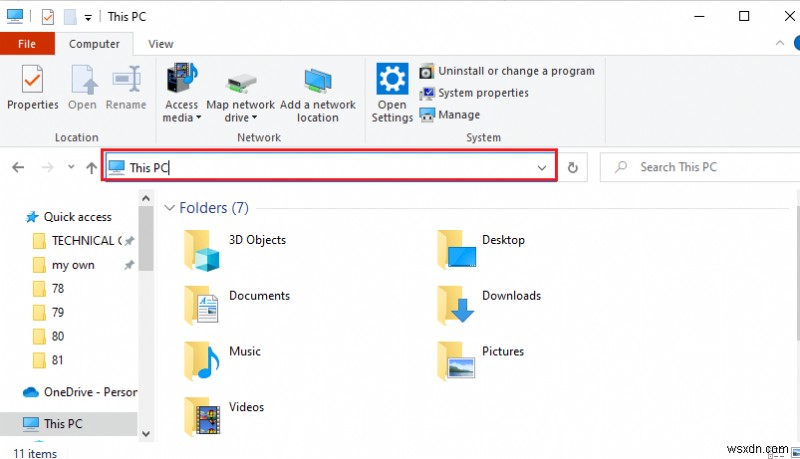Click the forward navigation arrow
This screenshot has width=800, height=459.
point(47,167)
